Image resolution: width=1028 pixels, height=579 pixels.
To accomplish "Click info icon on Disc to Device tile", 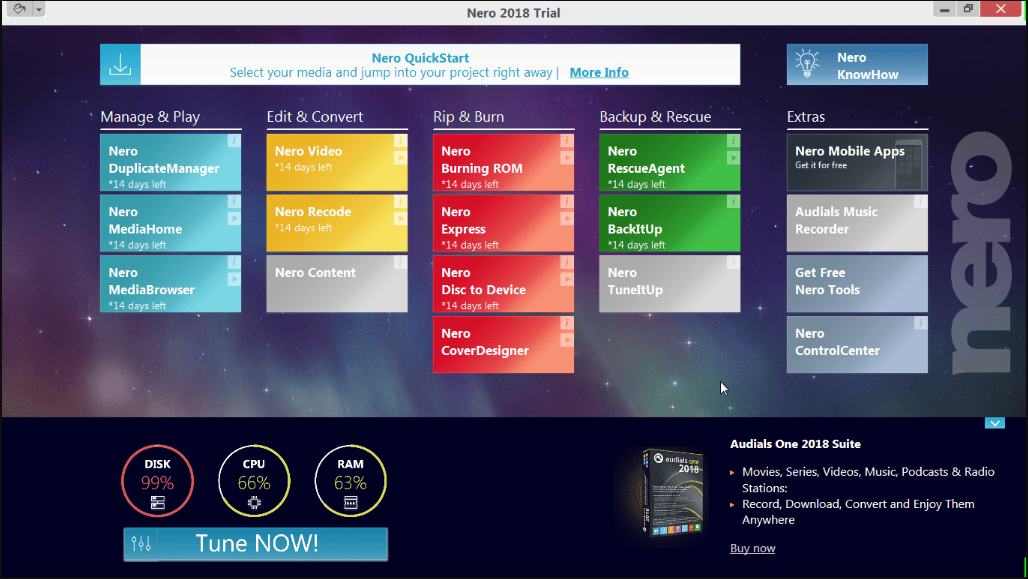I will coord(567,262).
